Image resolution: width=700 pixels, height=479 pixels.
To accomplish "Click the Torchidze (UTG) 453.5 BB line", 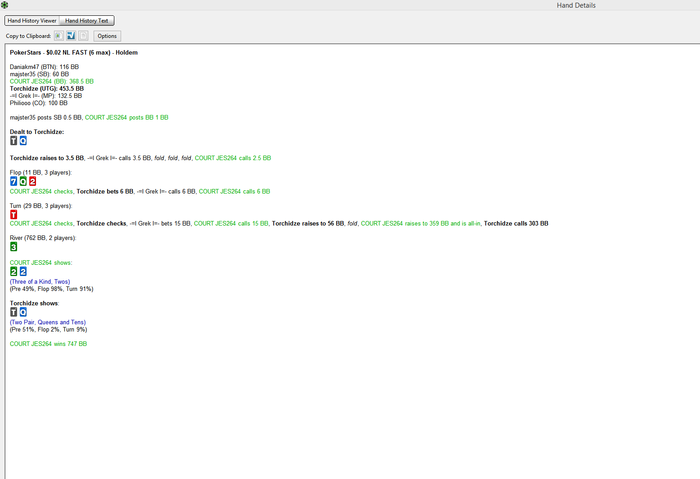I will 47,88.
